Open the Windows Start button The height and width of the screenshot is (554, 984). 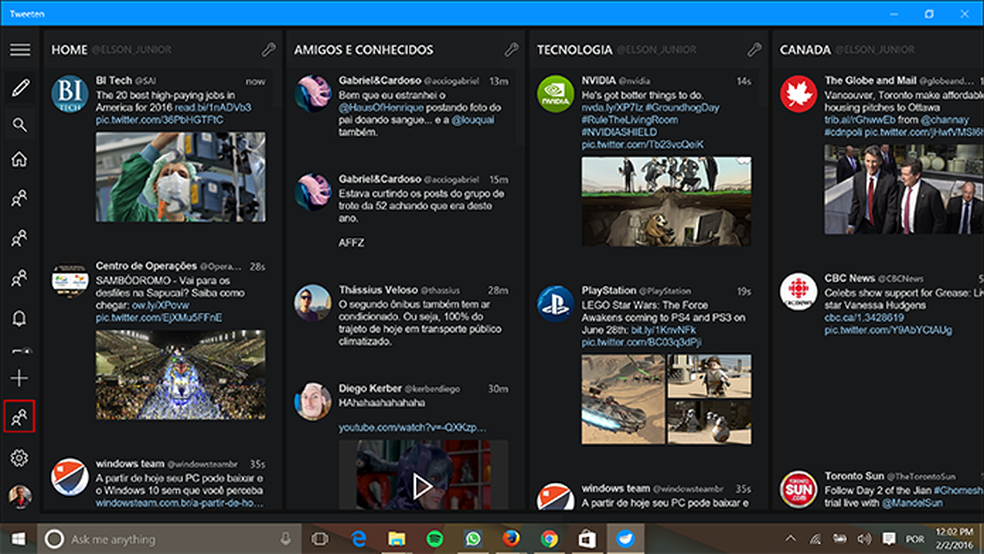point(18,538)
